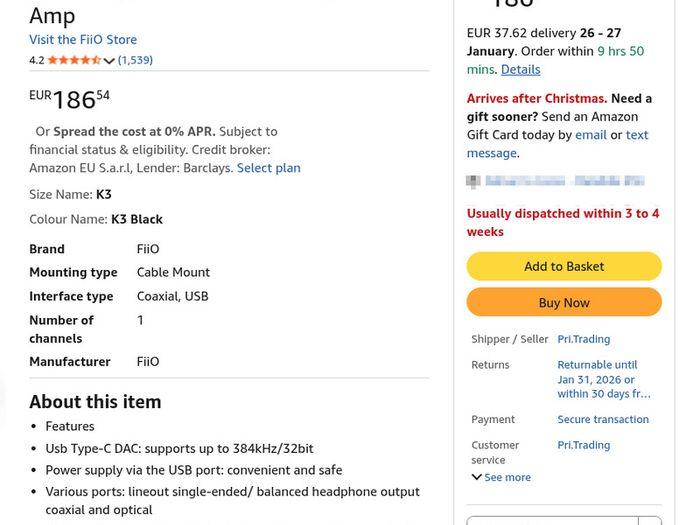Click the EUR 186.54 price

coord(70,99)
